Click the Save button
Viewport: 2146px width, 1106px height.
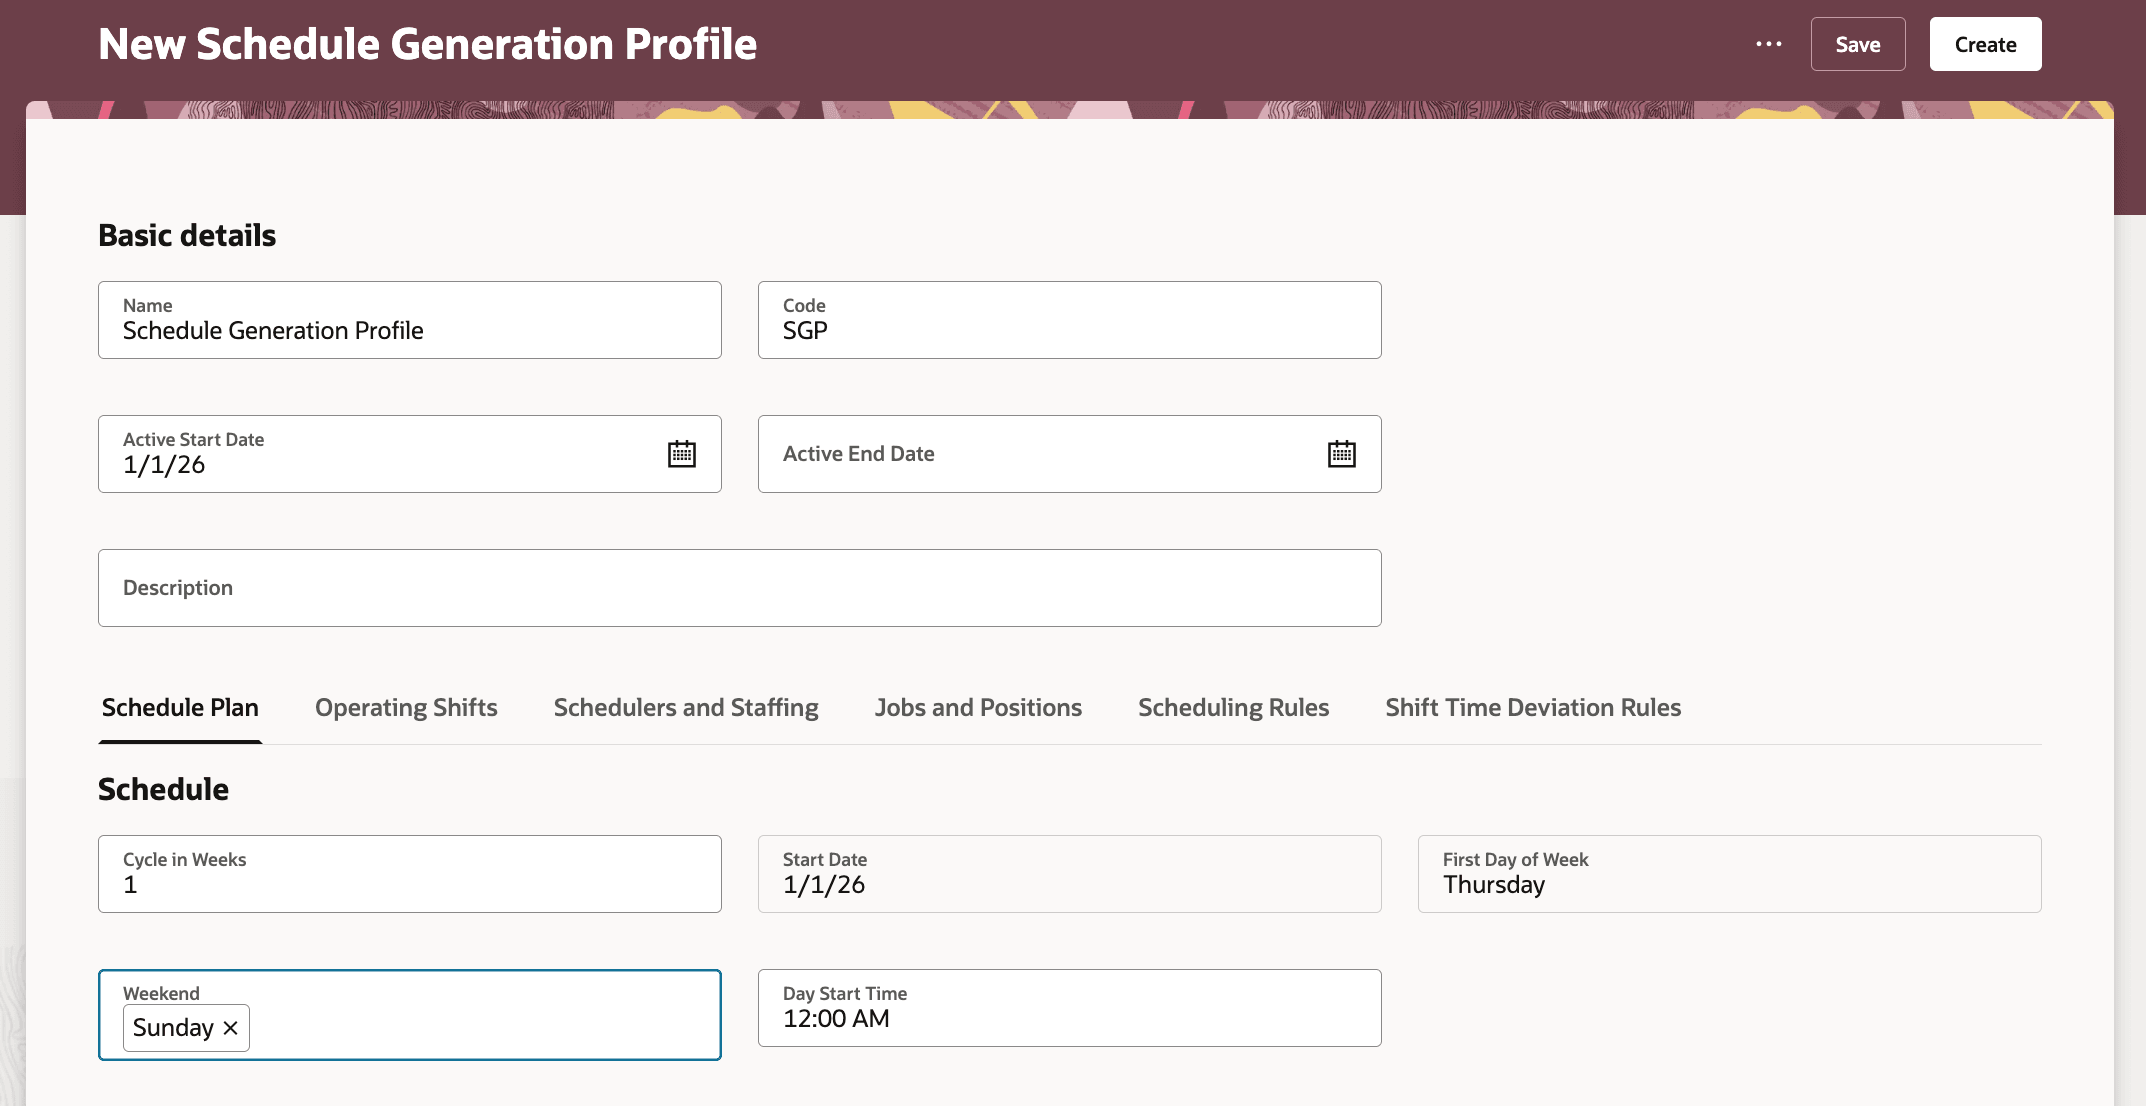1858,44
